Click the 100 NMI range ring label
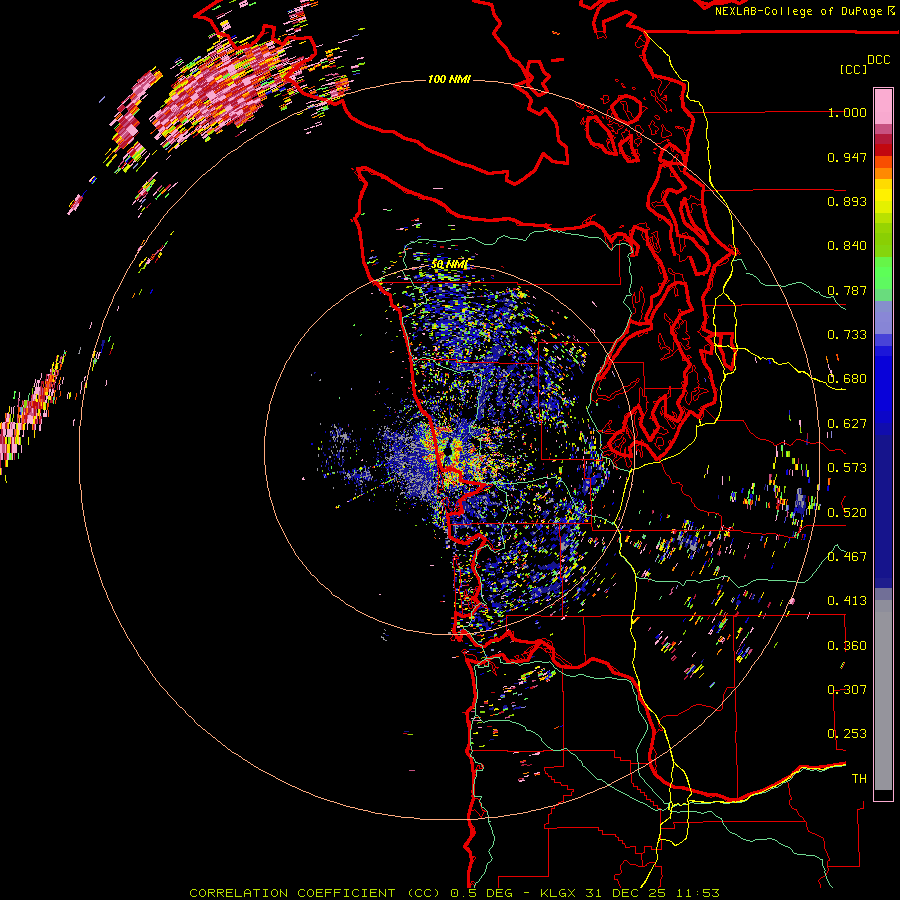This screenshot has height=900, width=900. pos(449,79)
